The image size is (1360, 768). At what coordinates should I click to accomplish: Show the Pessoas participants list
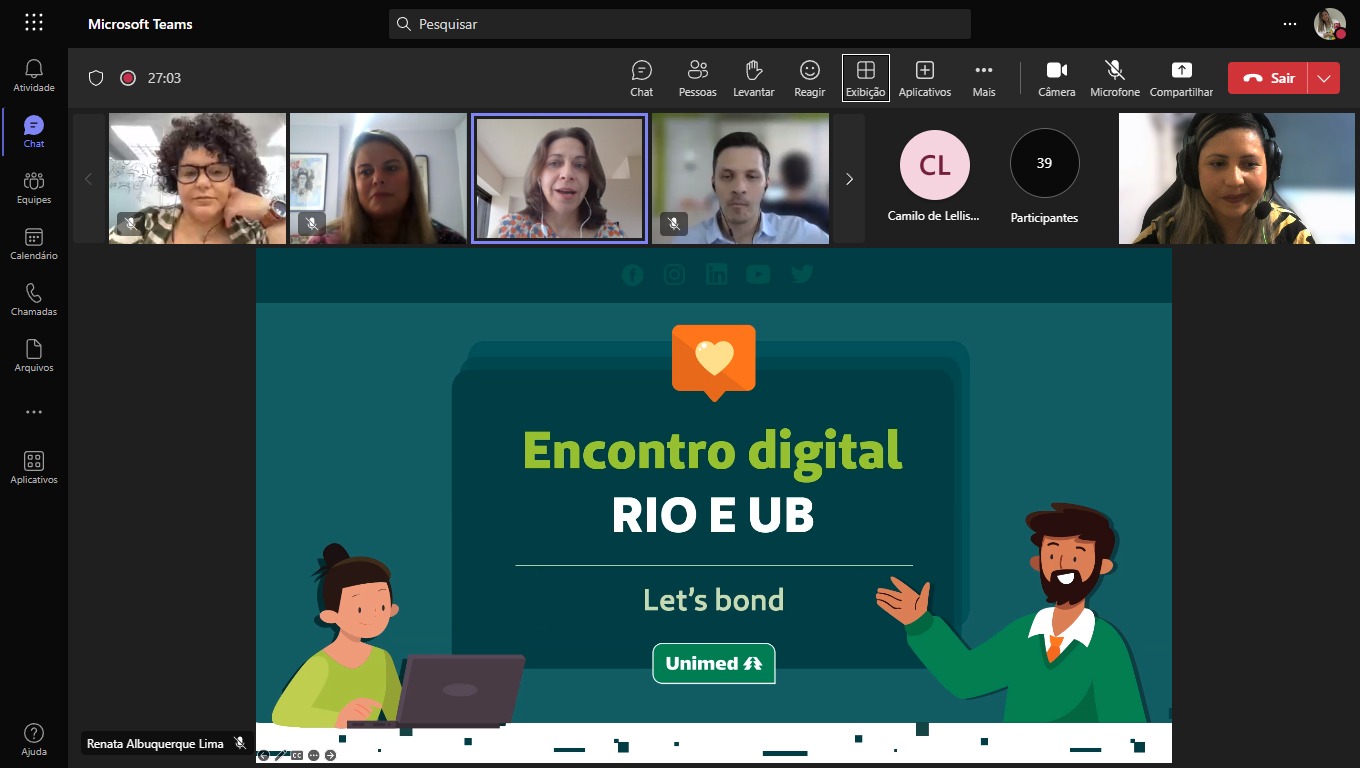click(697, 78)
